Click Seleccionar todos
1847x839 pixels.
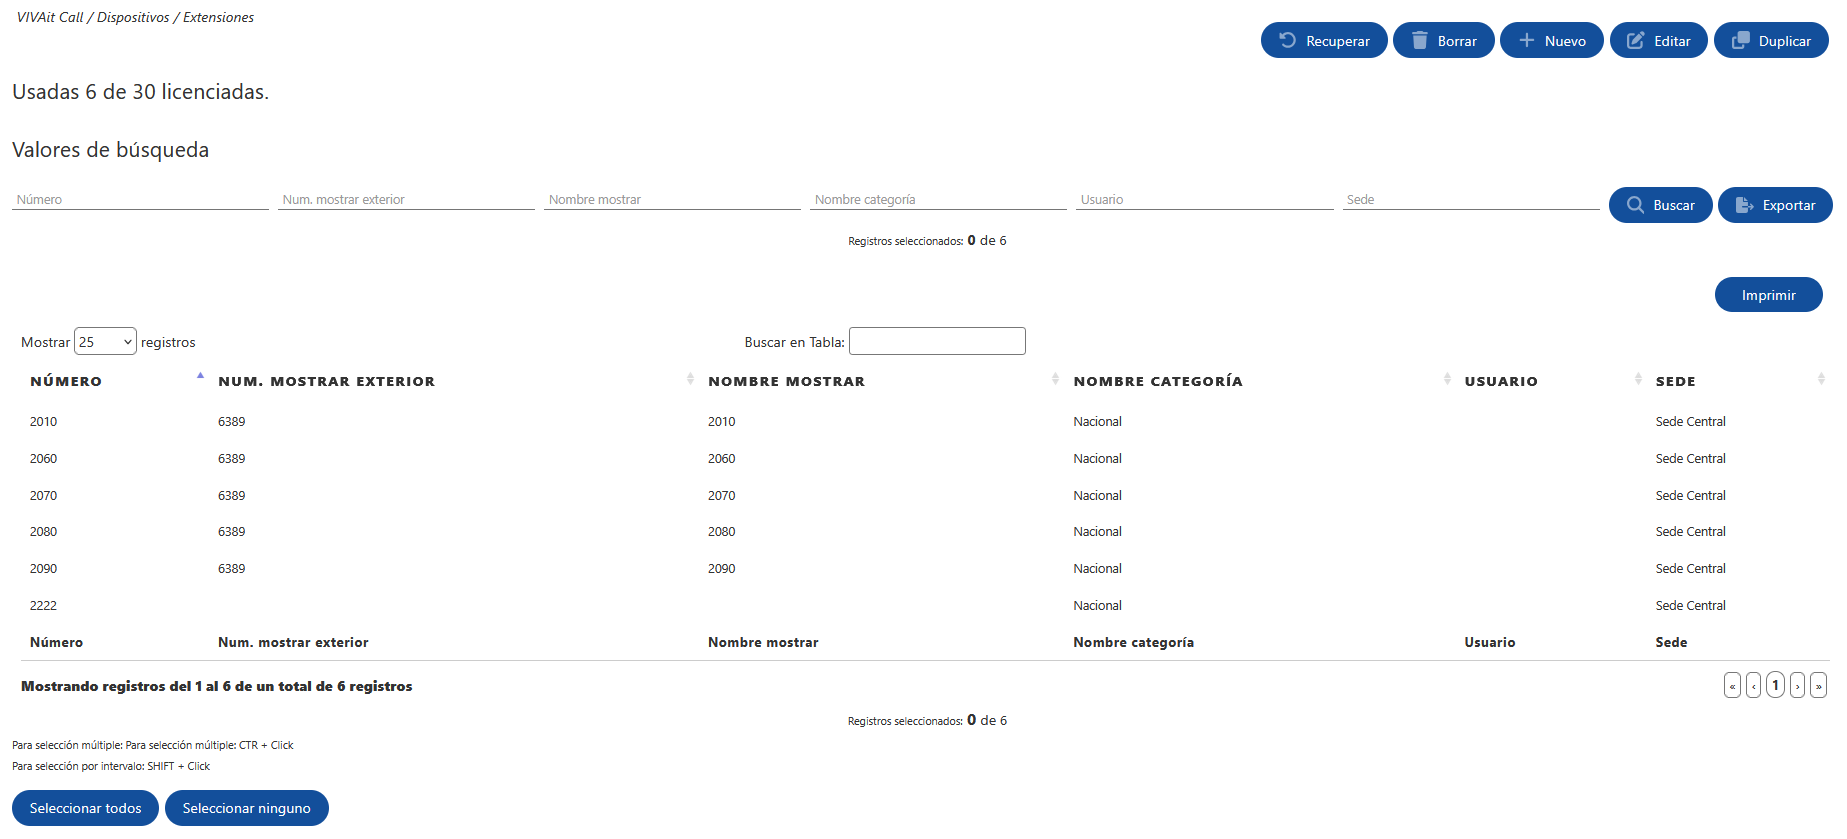click(85, 808)
